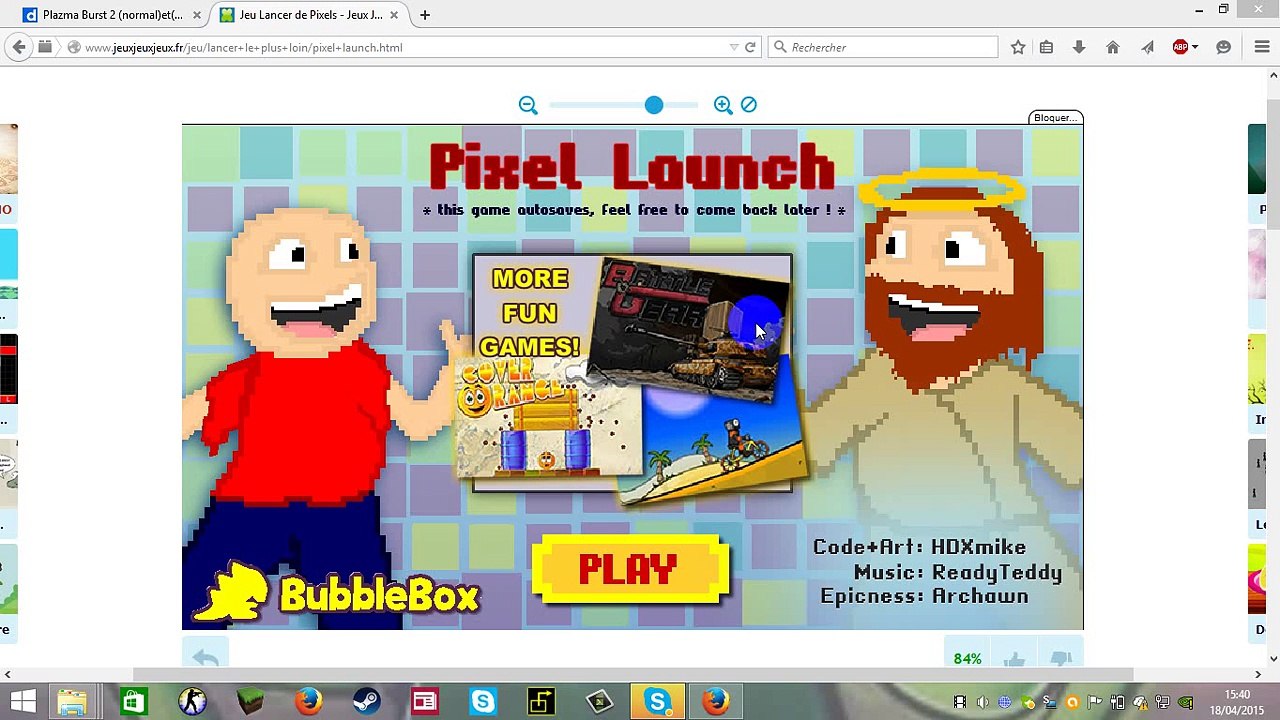Bookmark this page with the star icon
Viewport: 1280px width, 720px height.
pyautogui.click(x=1018, y=47)
